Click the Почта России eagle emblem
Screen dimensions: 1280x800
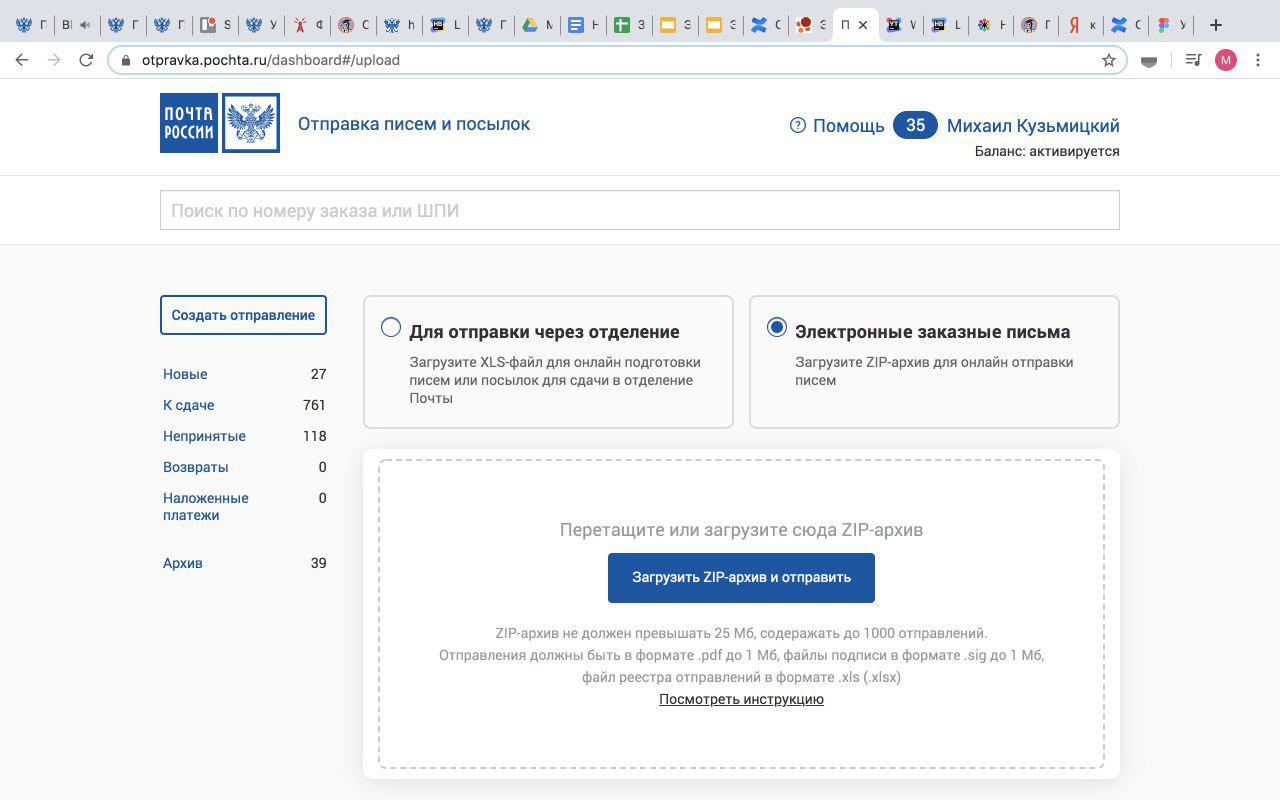pyautogui.click(x=251, y=123)
